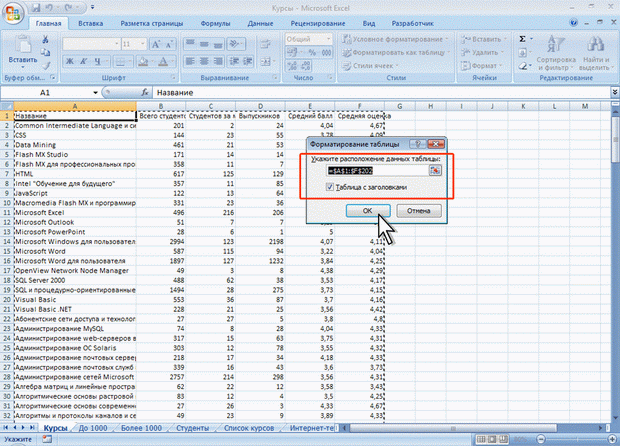Click the Find and Select binoculars icon

[595, 44]
